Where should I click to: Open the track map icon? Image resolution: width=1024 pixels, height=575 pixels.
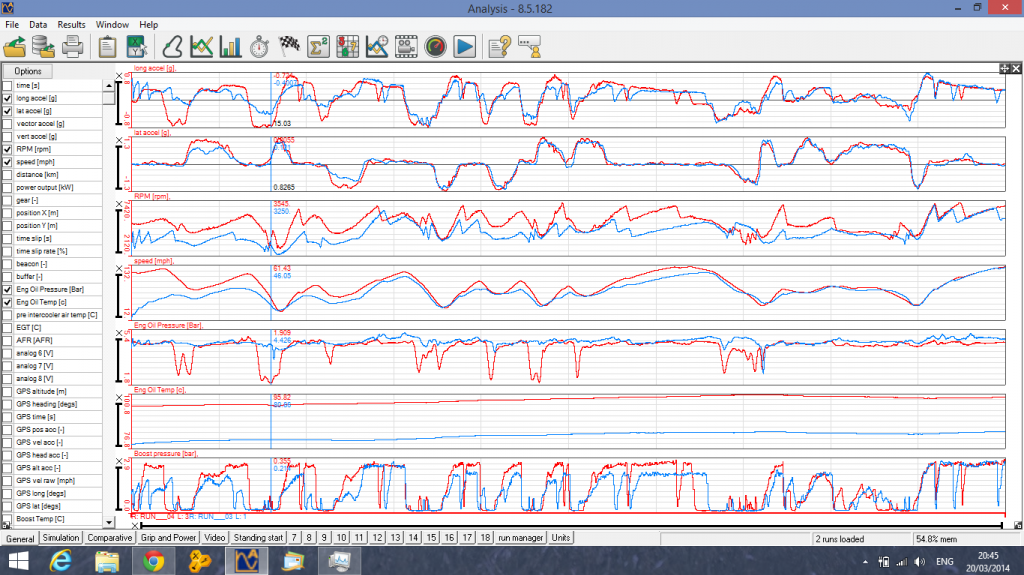coord(173,46)
